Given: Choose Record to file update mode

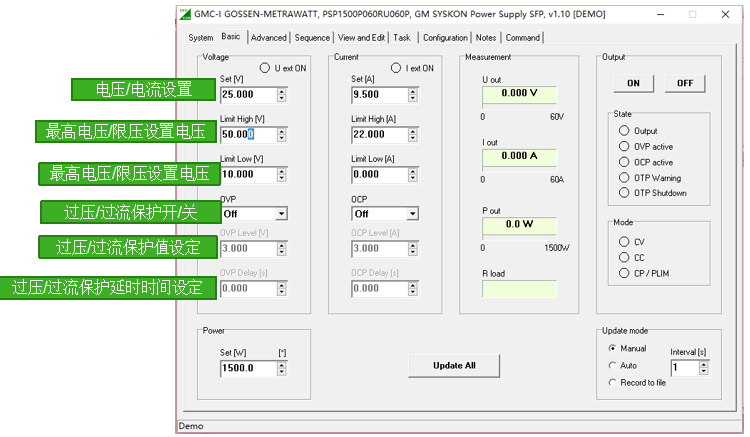Looking at the screenshot, I should [x=613, y=382].
